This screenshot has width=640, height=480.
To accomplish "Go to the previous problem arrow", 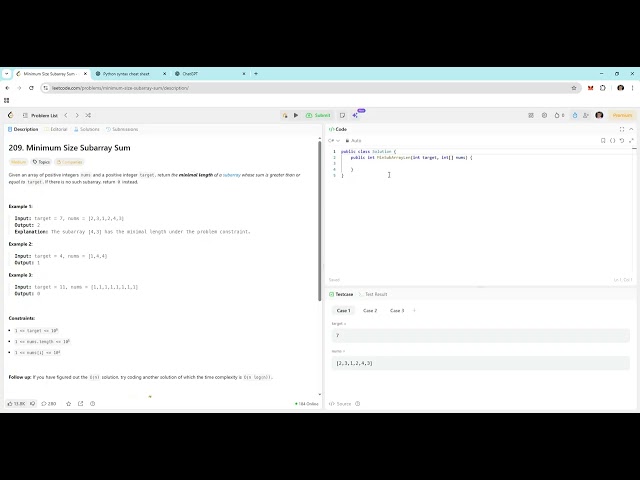I will click(x=66, y=116).
